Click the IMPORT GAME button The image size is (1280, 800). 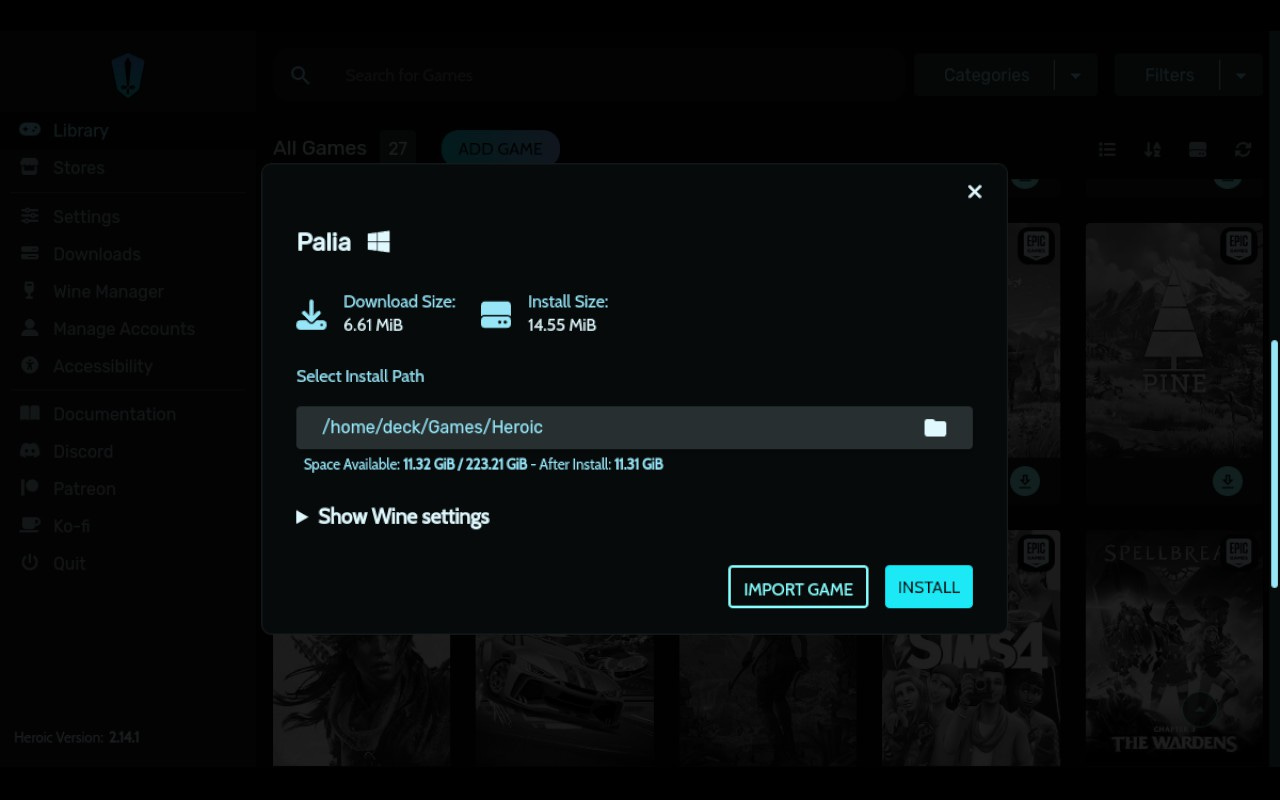(x=798, y=587)
